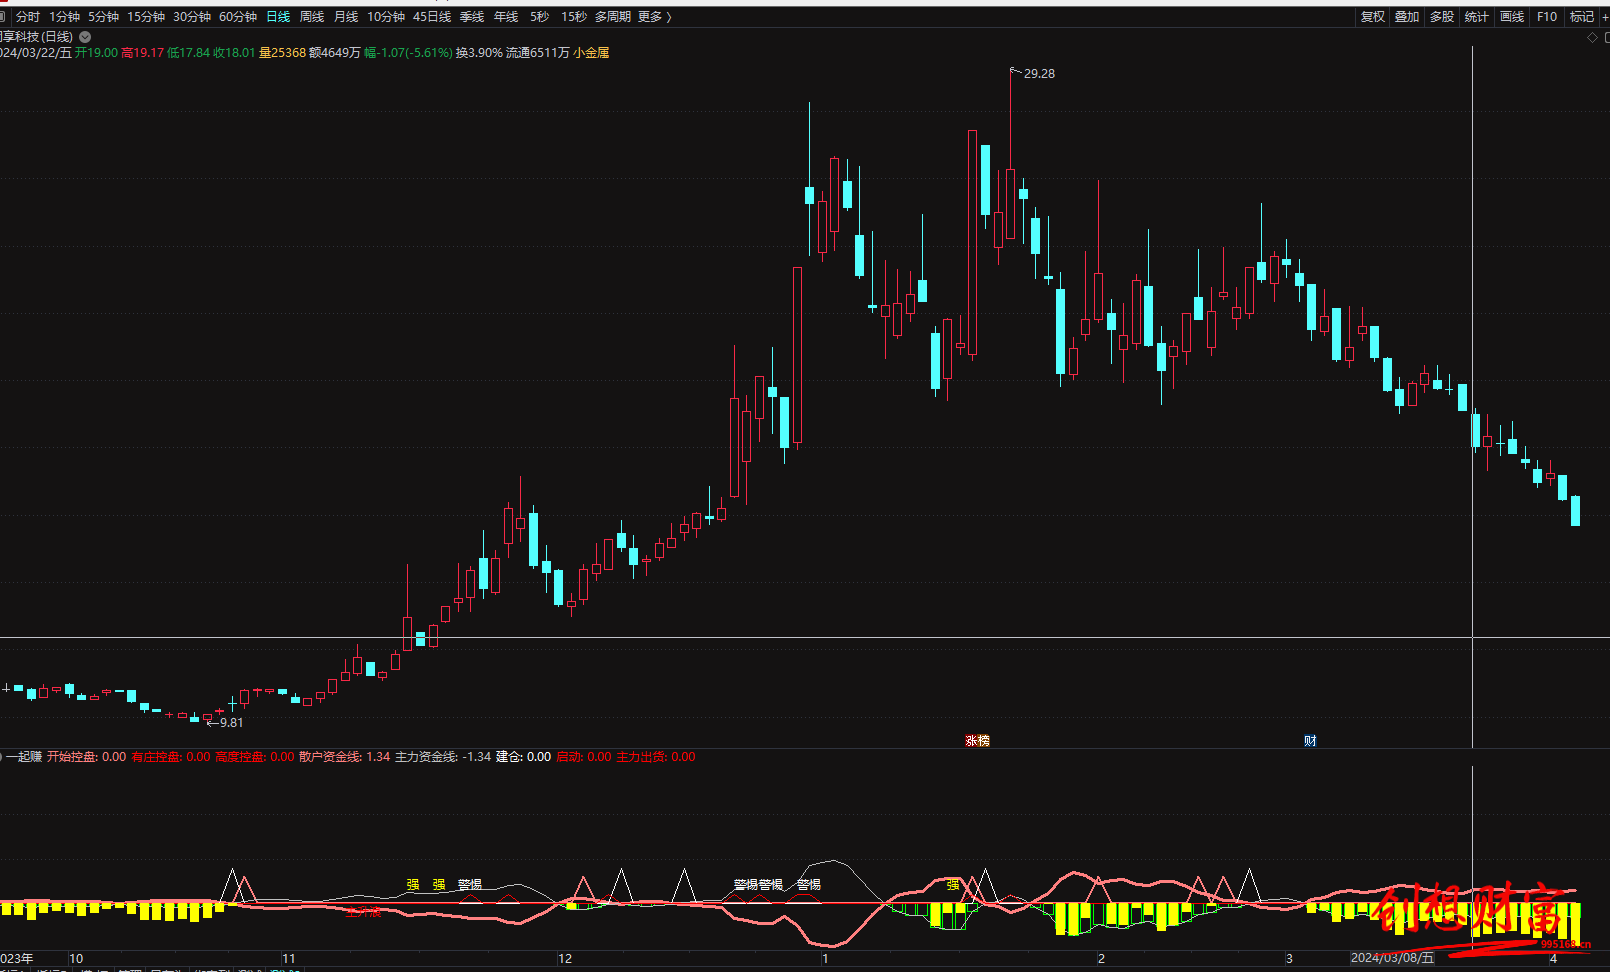
Task: Click the 主力出货: 0.00 indicator value
Action: click(655, 757)
